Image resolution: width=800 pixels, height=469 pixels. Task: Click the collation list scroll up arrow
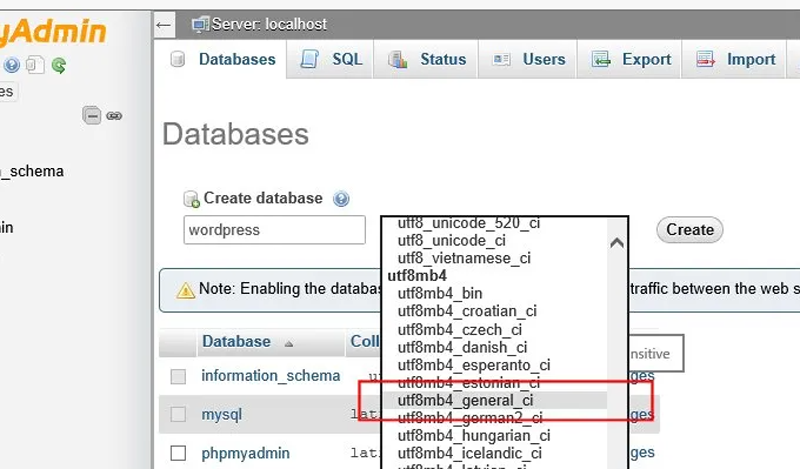[616, 242]
